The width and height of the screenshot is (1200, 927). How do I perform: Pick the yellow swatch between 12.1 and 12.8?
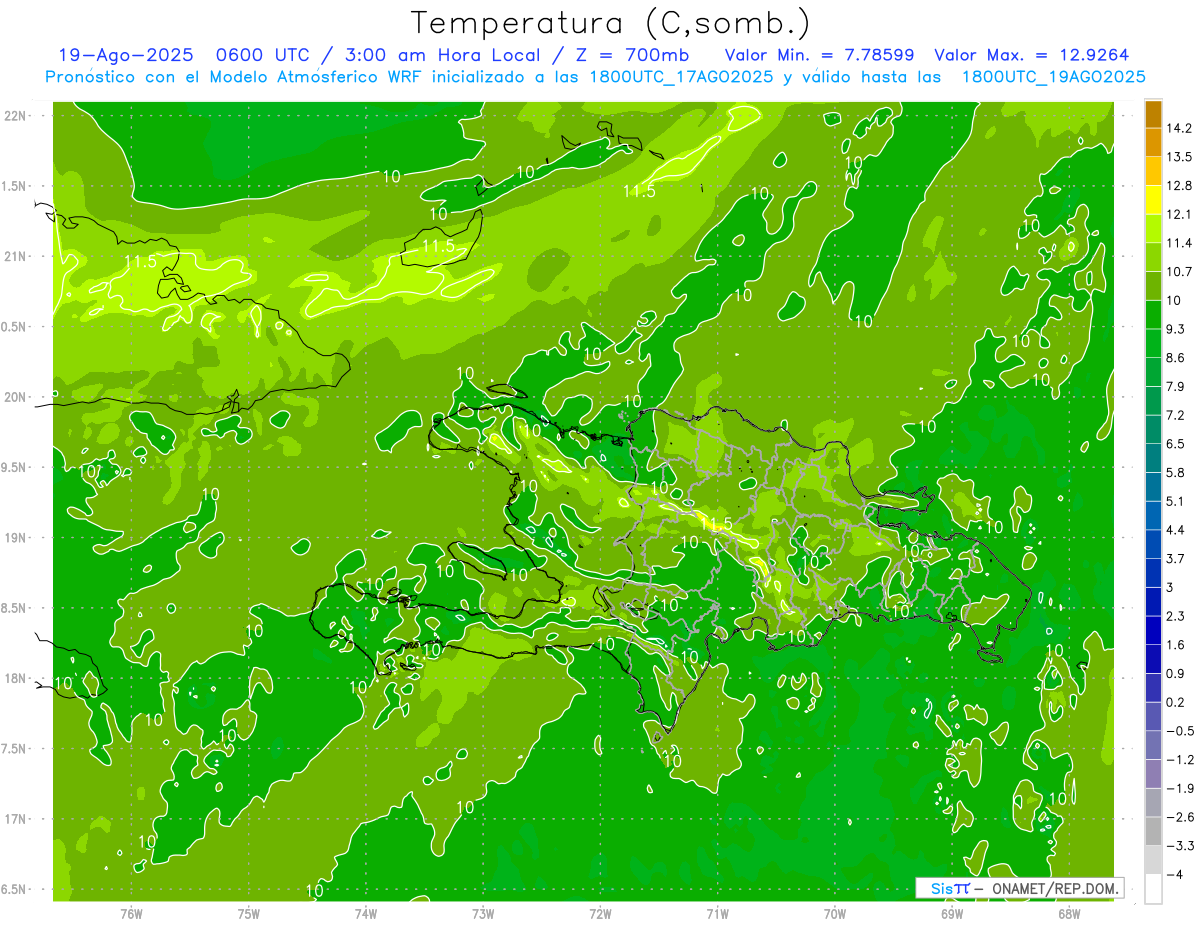point(1153,200)
